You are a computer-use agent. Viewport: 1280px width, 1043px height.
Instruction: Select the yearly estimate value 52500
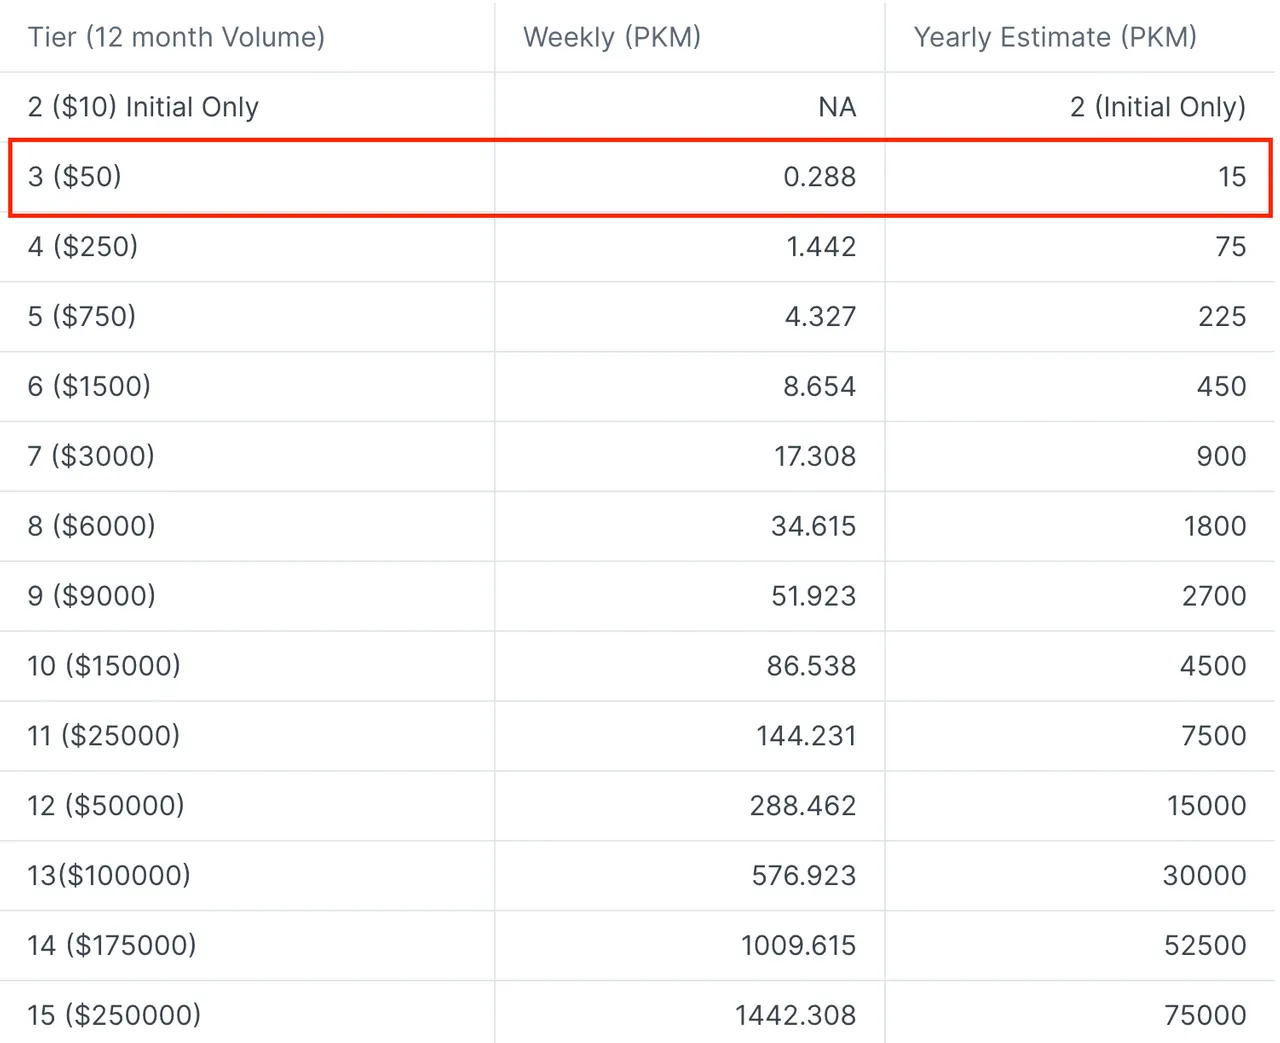[1205, 945]
